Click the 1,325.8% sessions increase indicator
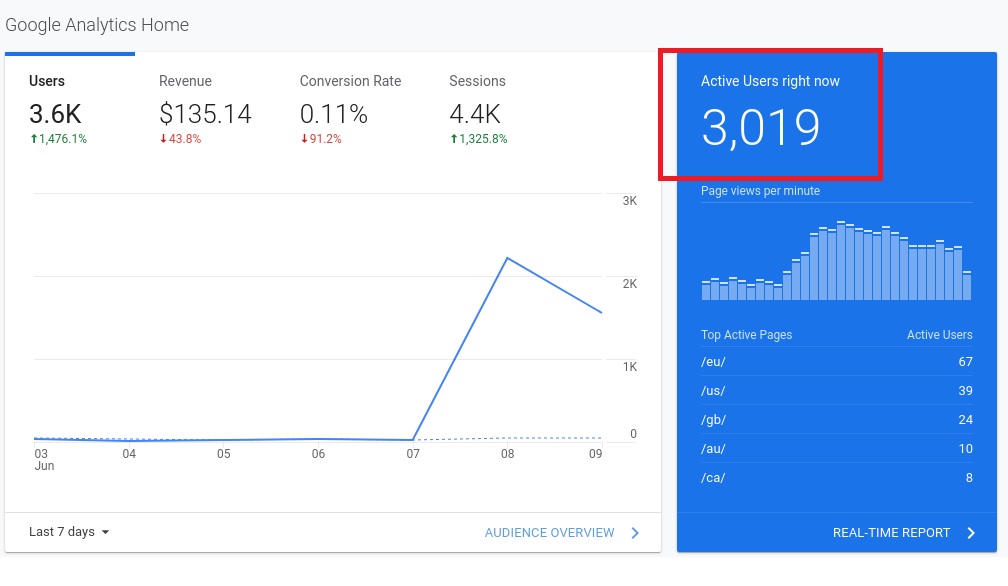Viewport: 1008px width, 586px height. (x=478, y=139)
